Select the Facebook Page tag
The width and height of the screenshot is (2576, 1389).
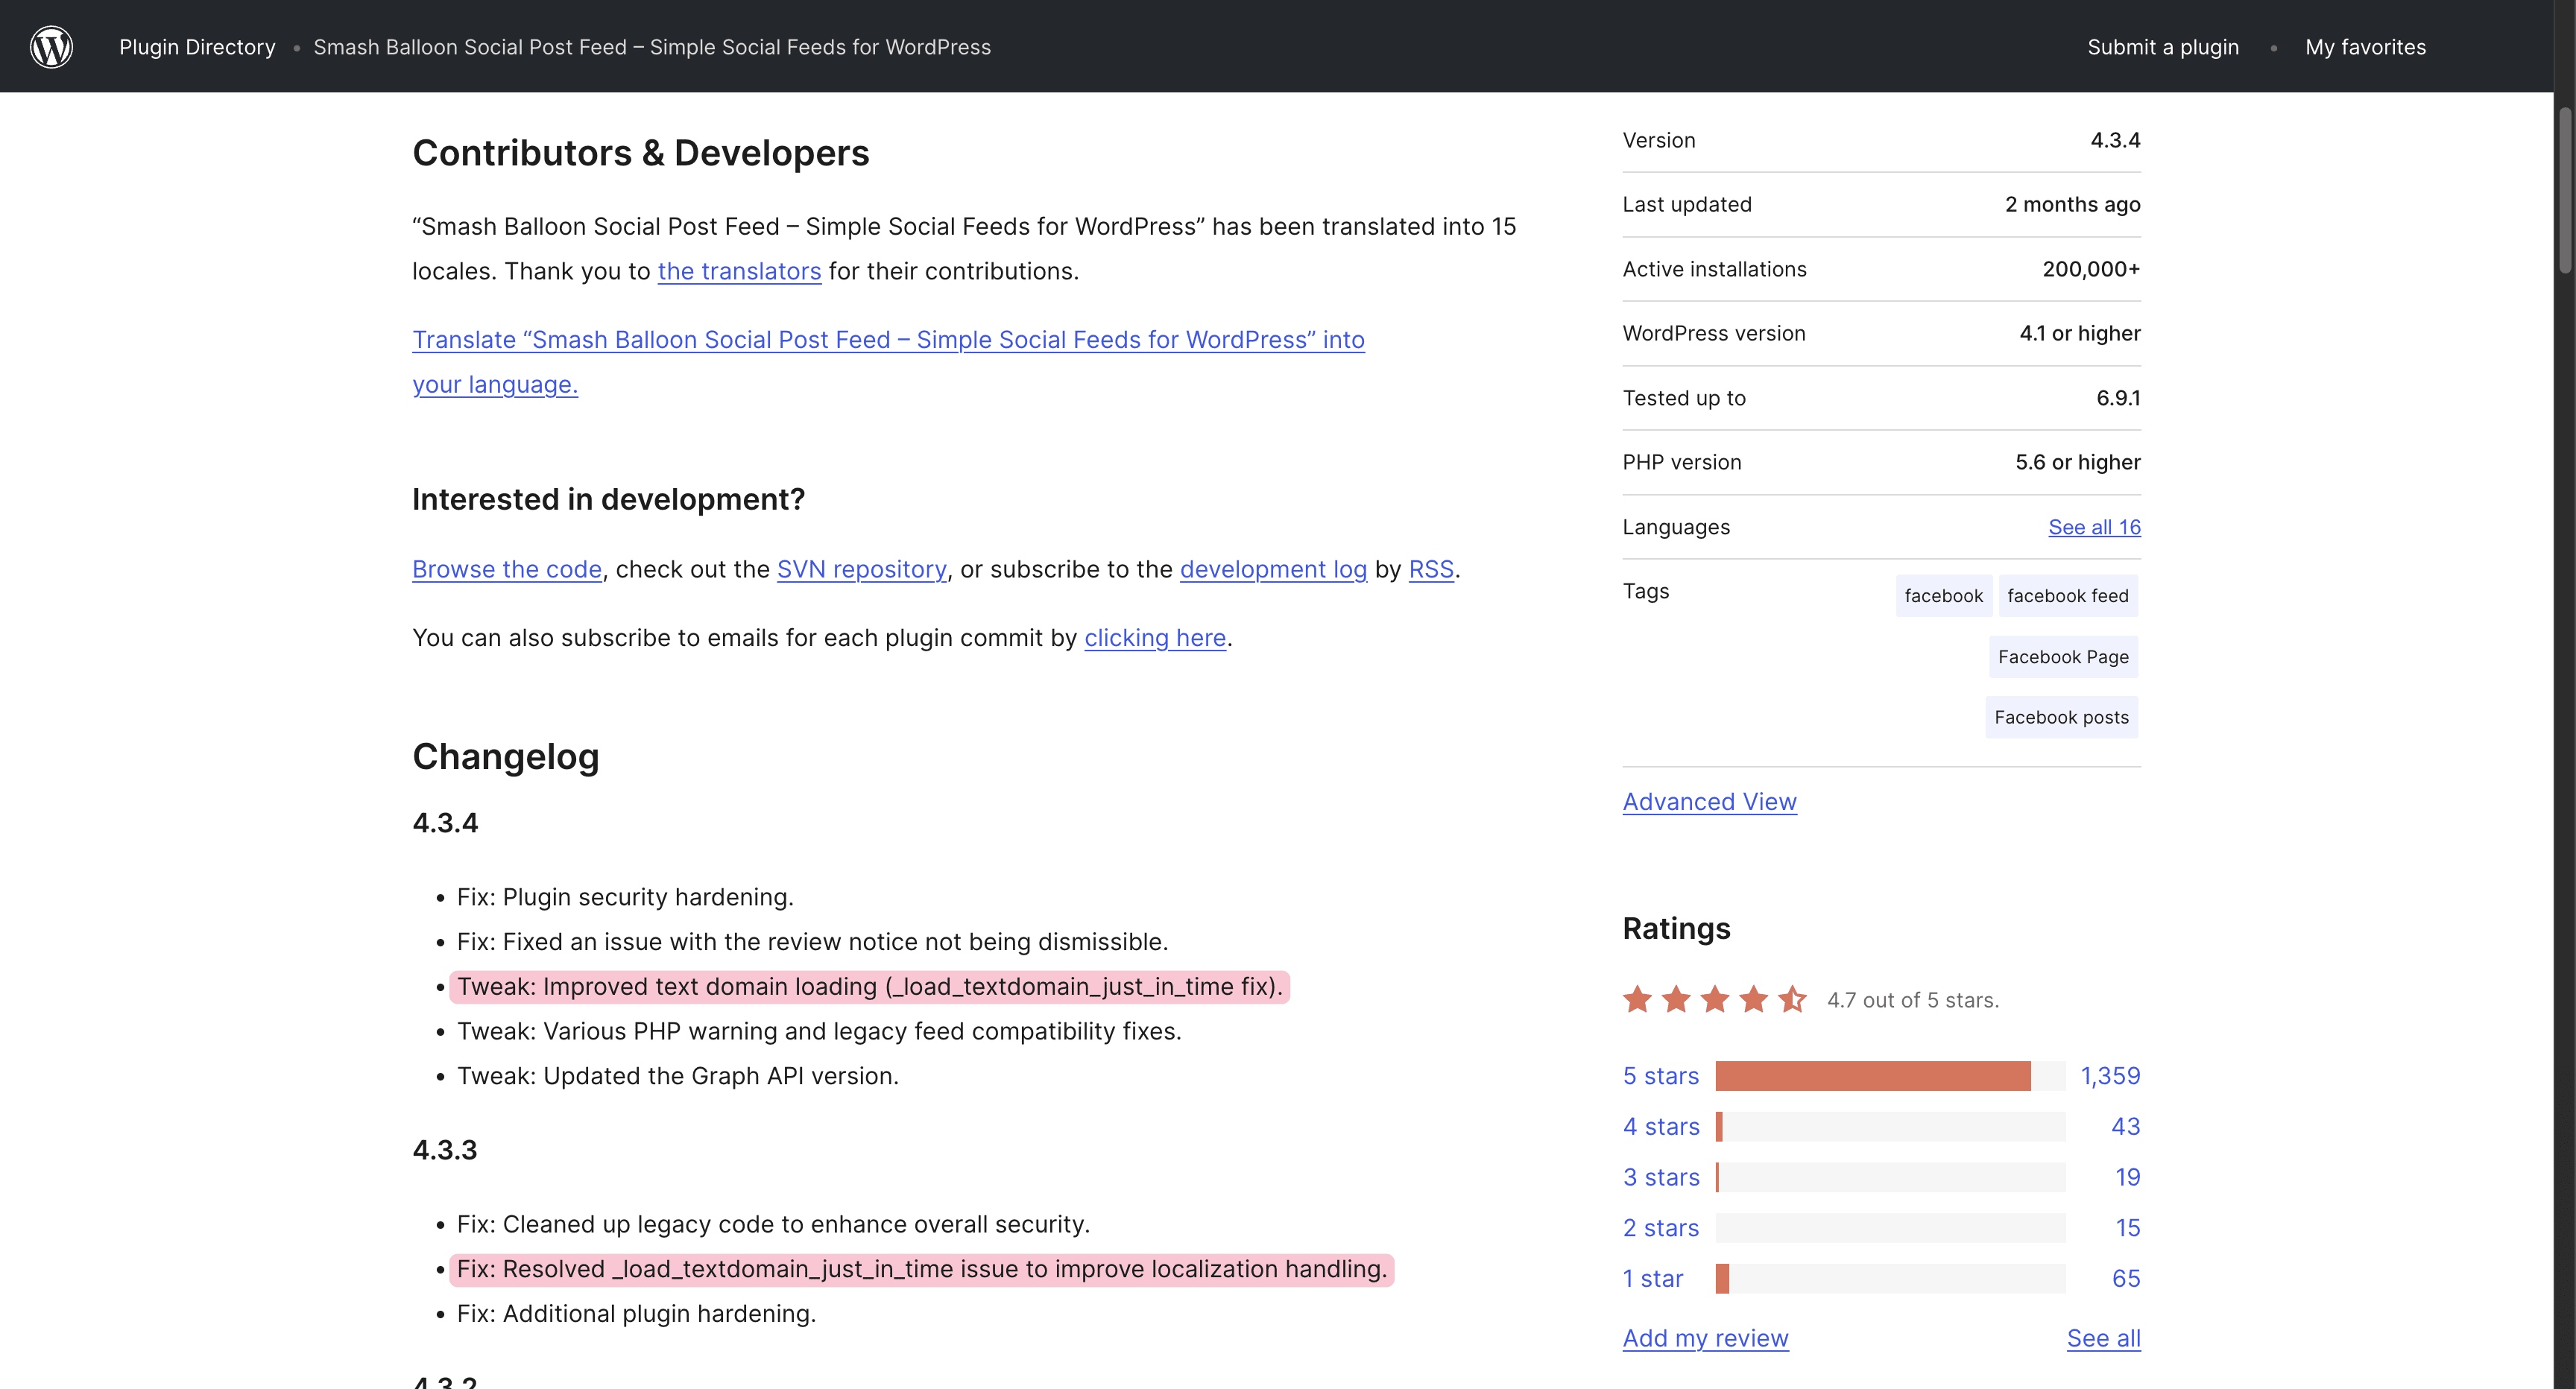(x=2063, y=657)
